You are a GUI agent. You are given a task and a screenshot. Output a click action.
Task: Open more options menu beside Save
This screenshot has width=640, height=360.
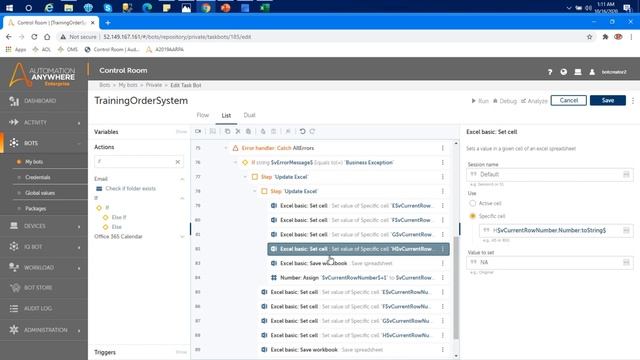pyautogui.click(x=633, y=100)
